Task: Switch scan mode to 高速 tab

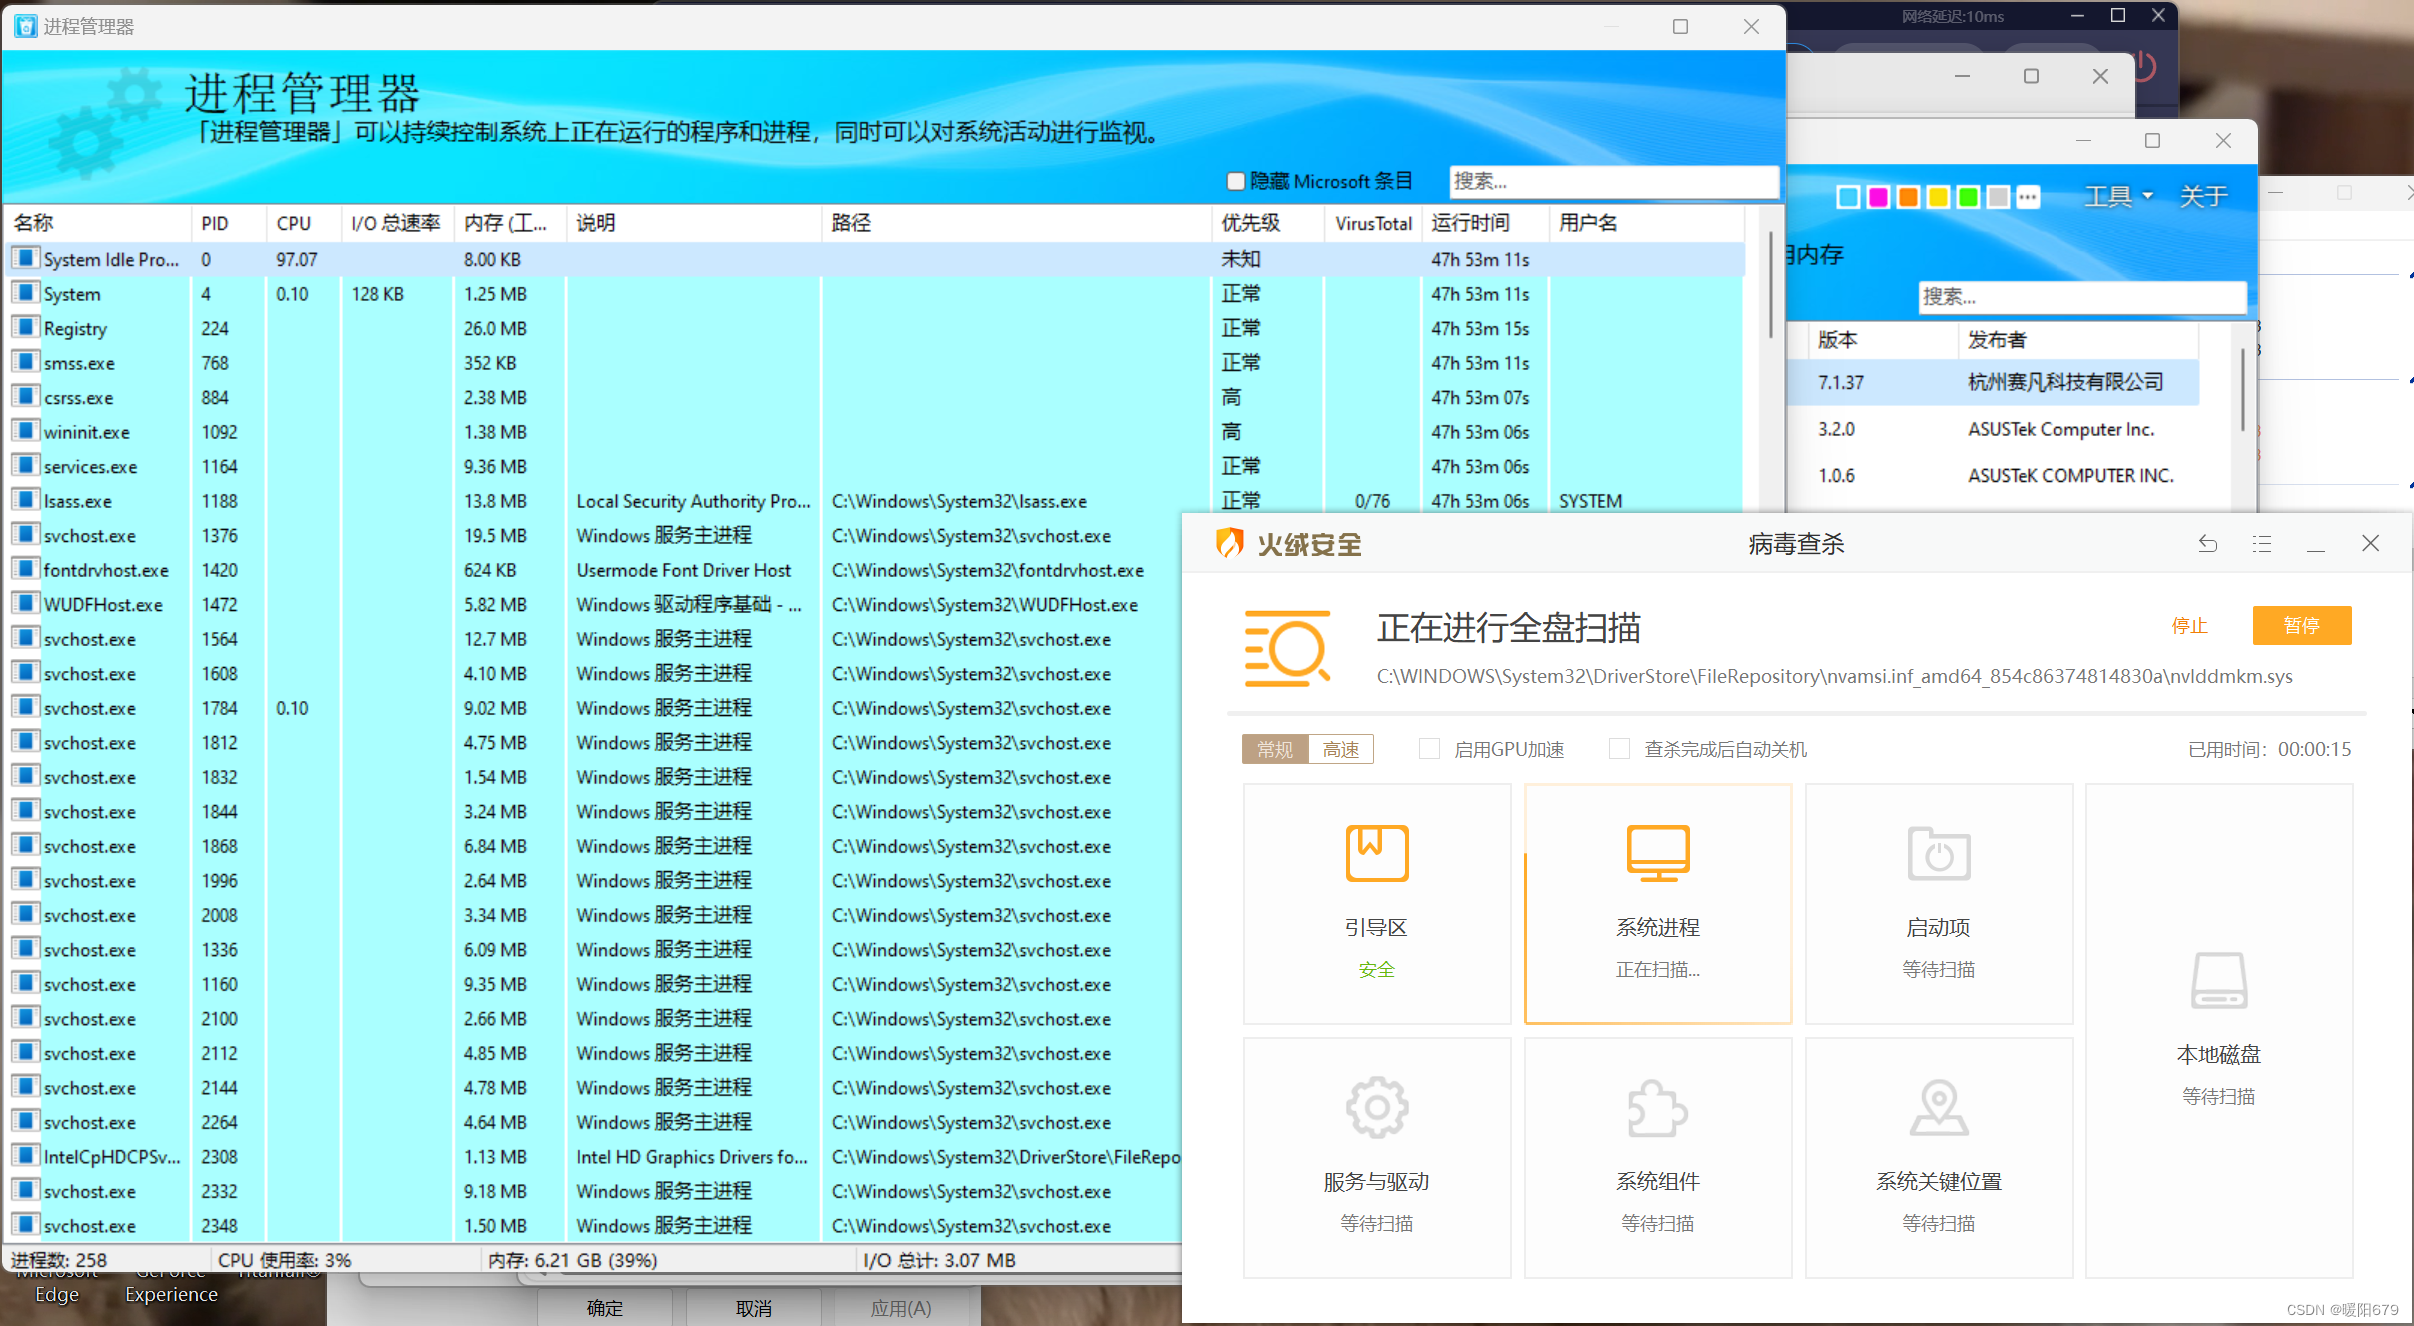Action: click(1340, 749)
